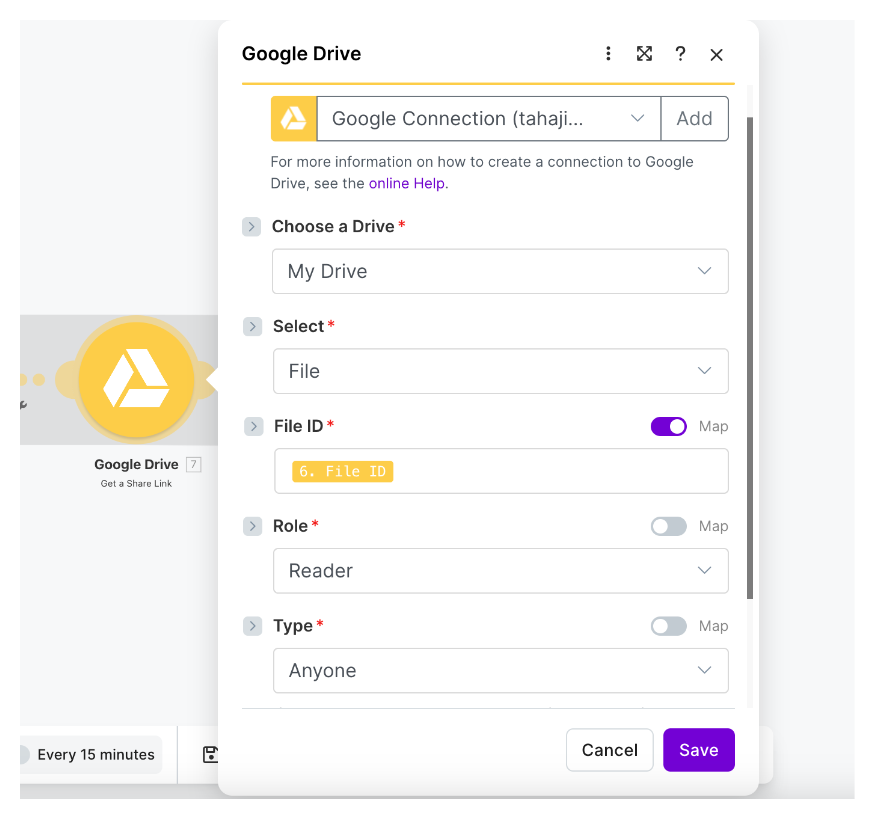Toggle Map mode for File ID
Image resolution: width=874 pixels, height=819 pixels.
click(668, 426)
